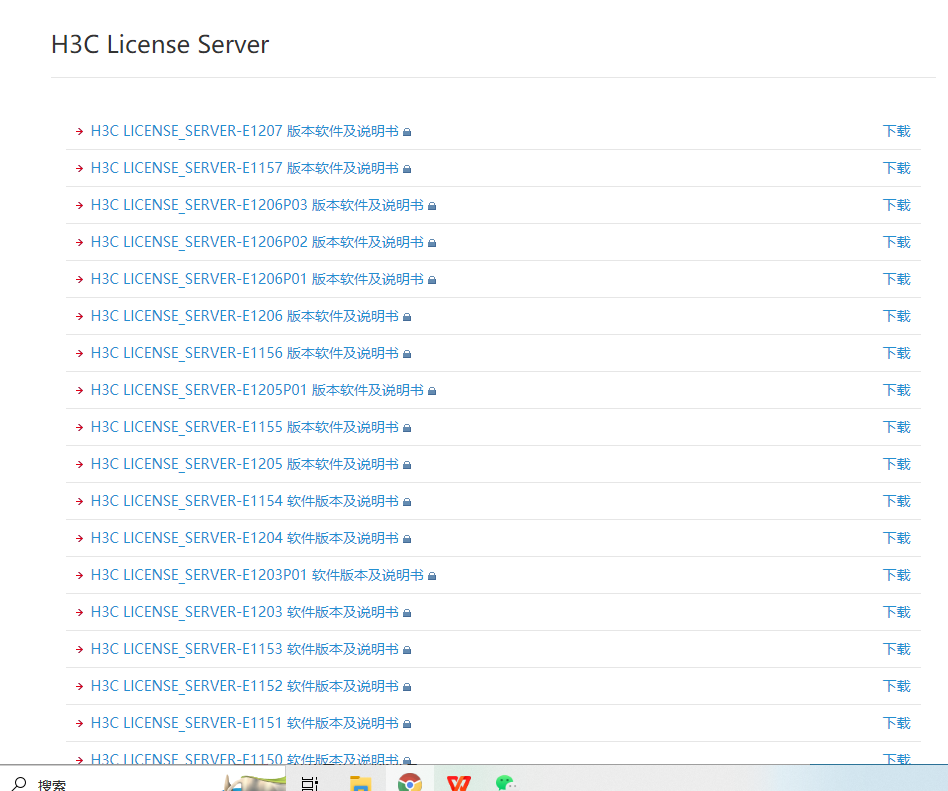Click 下载 for the E1155 row
The height and width of the screenshot is (791, 948).
897,427
